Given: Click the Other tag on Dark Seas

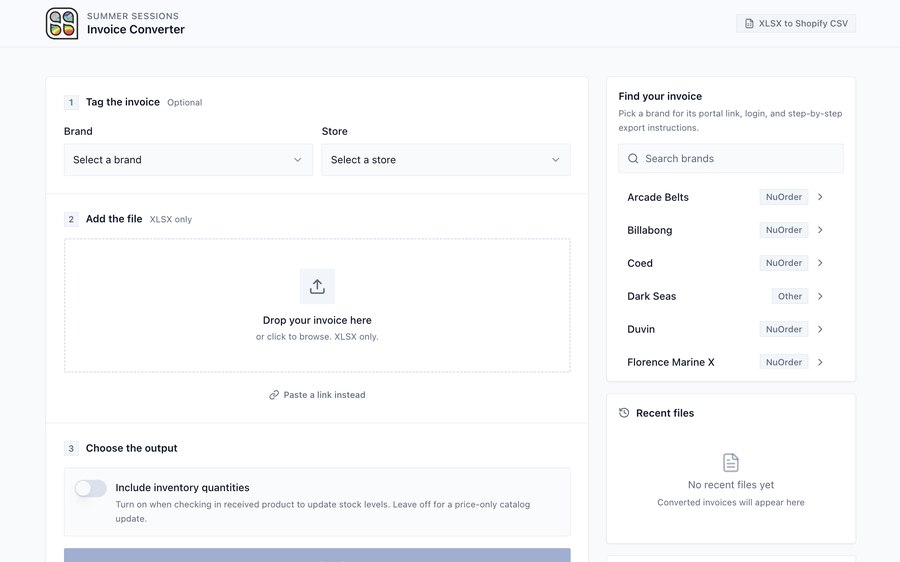Looking at the screenshot, I should 790,296.
